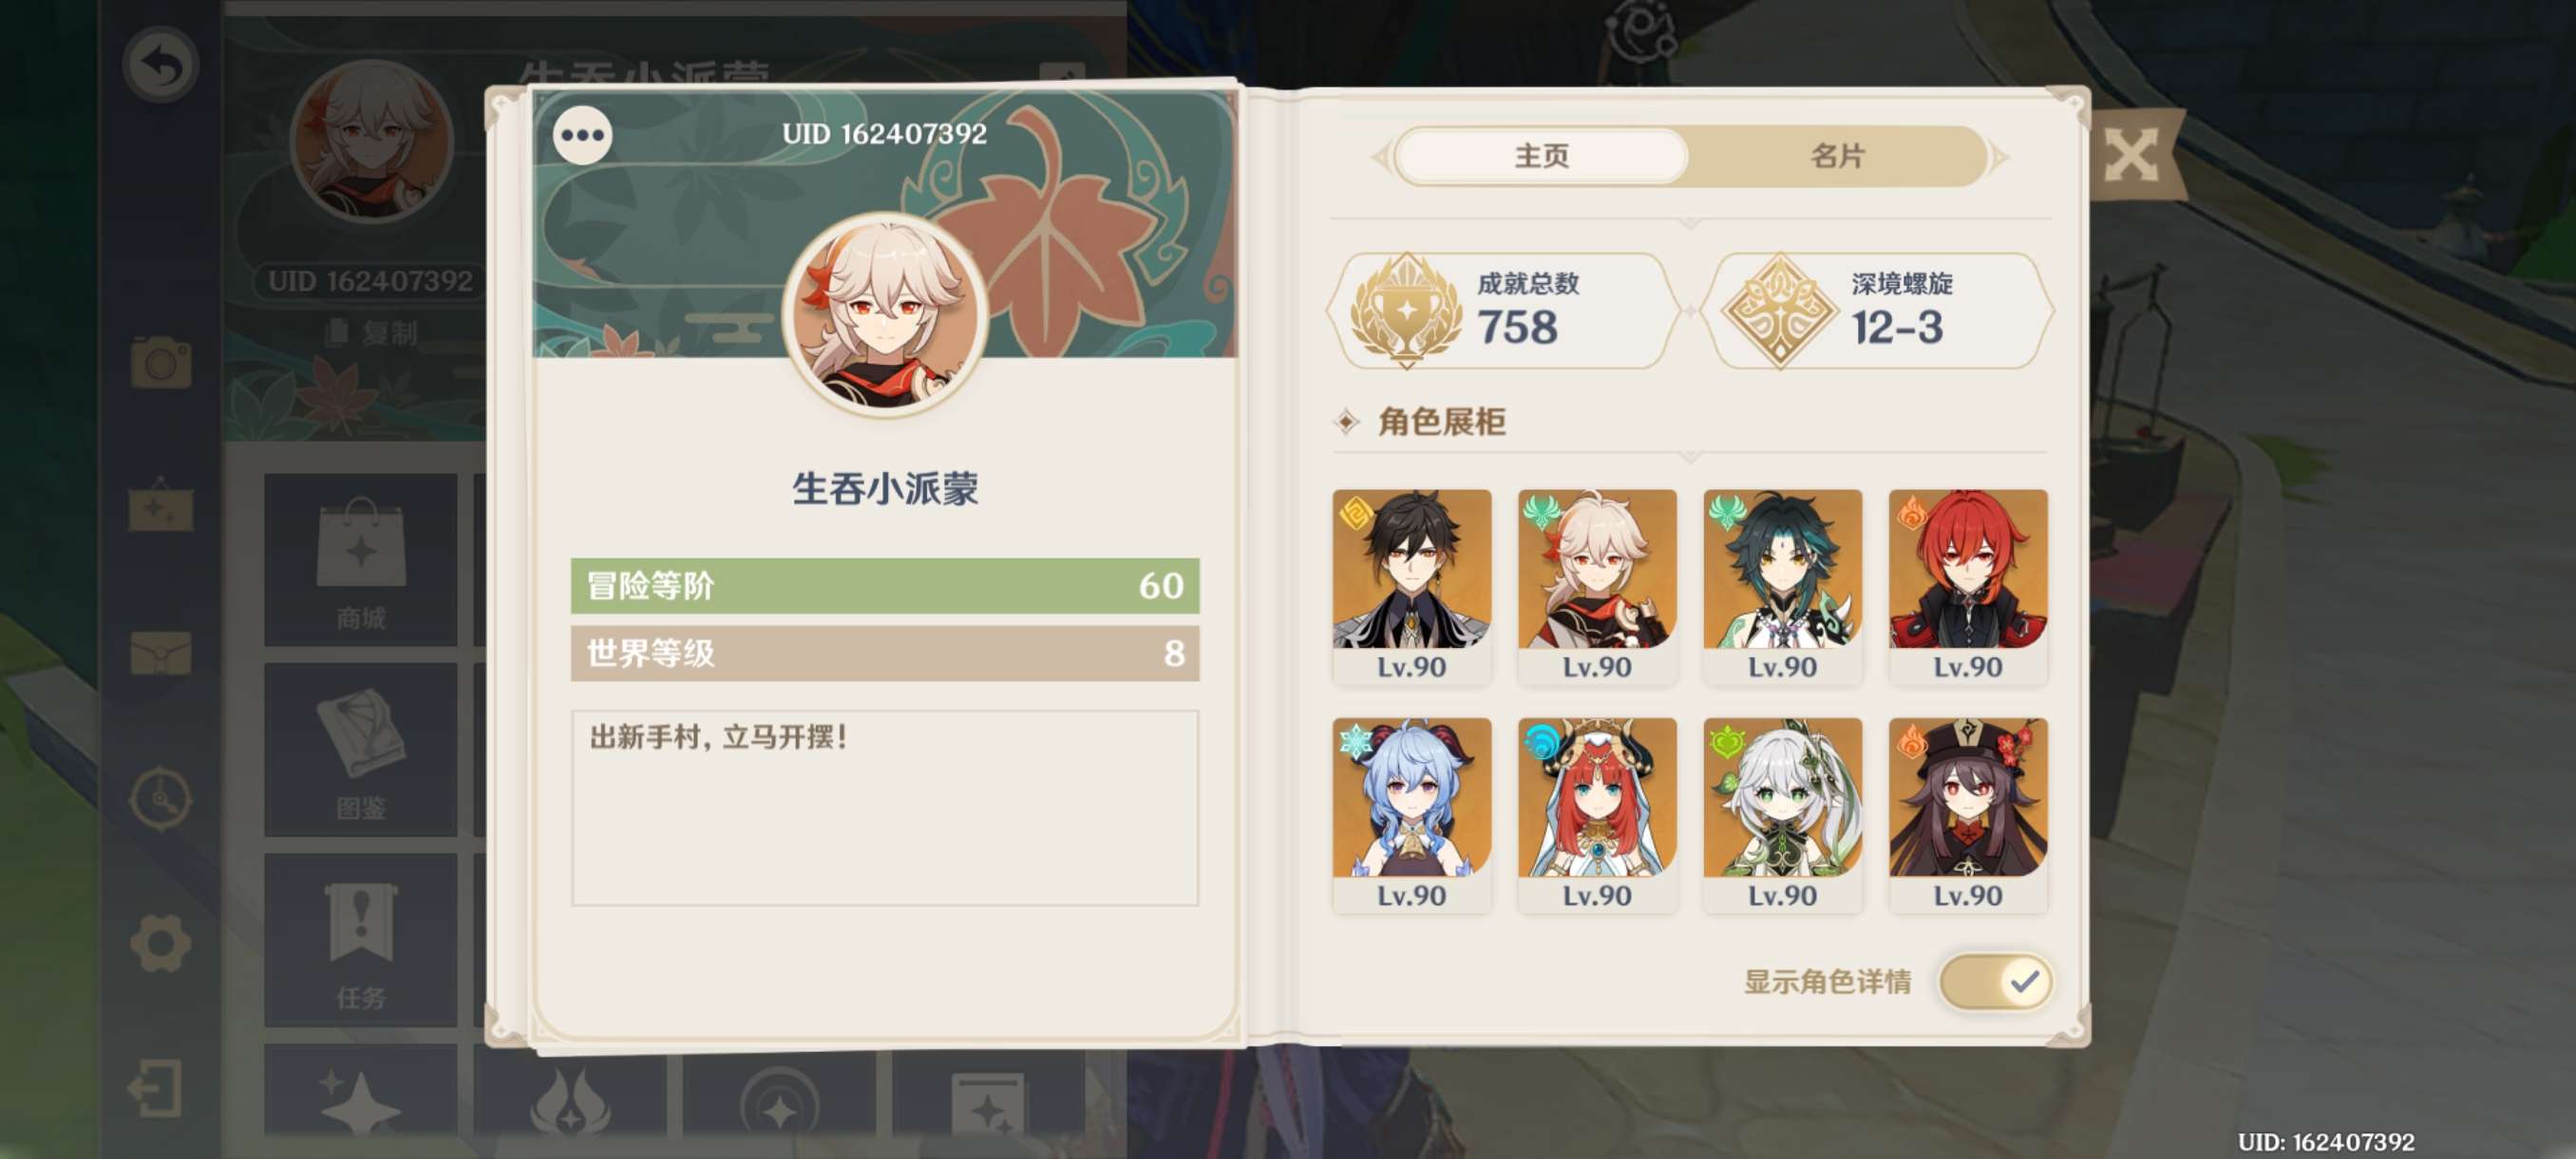This screenshot has width=2576, height=1159.
Task: Click the back arrow icon
Action: [x=160, y=66]
